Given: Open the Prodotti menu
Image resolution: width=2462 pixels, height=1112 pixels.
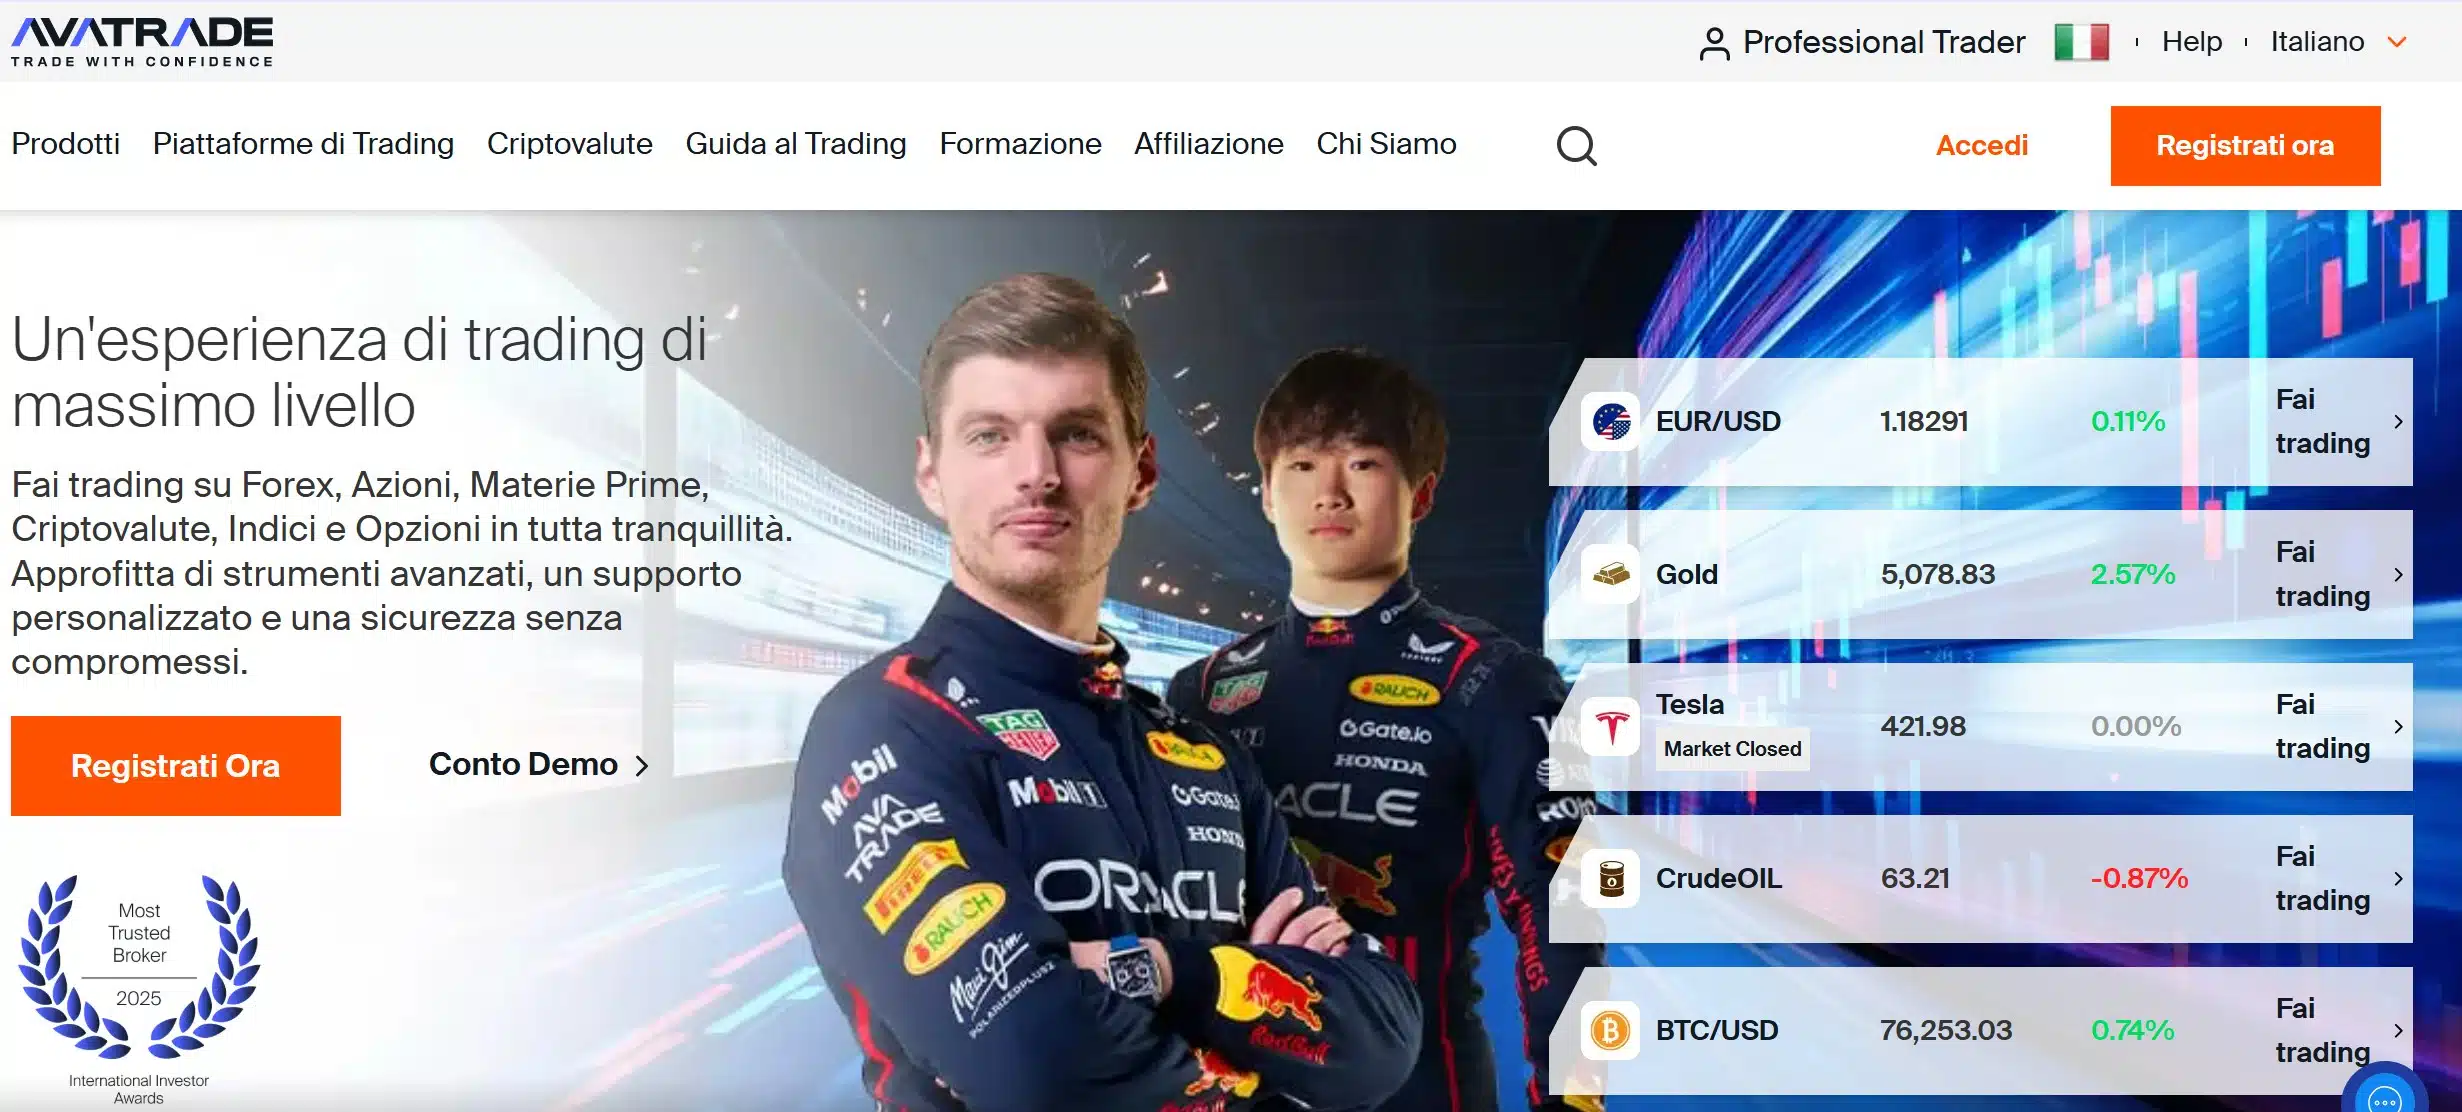Looking at the screenshot, I should click(66, 144).
